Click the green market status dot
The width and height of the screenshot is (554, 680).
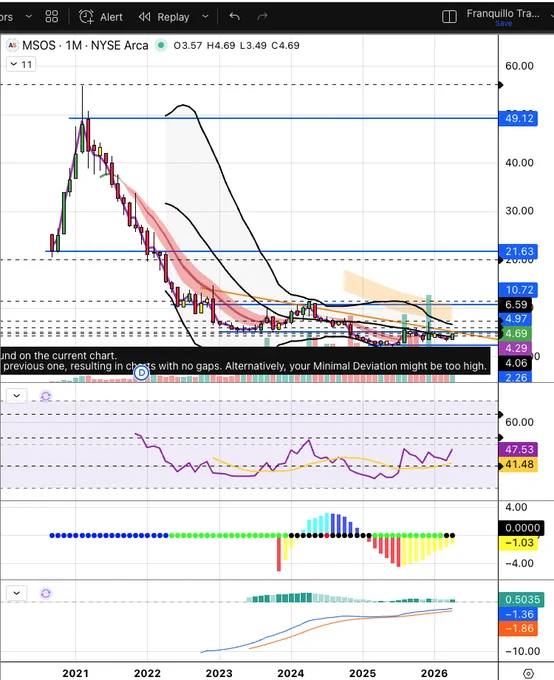[x=161, y=45]
